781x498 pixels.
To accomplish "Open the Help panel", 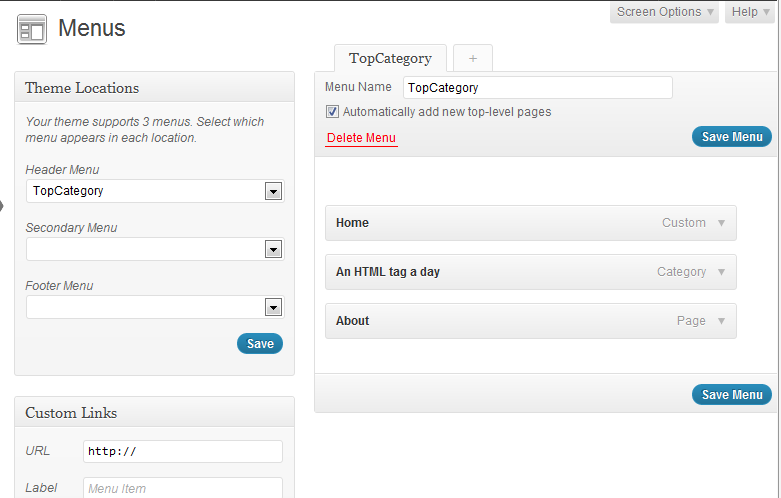I will pos(750,12).
